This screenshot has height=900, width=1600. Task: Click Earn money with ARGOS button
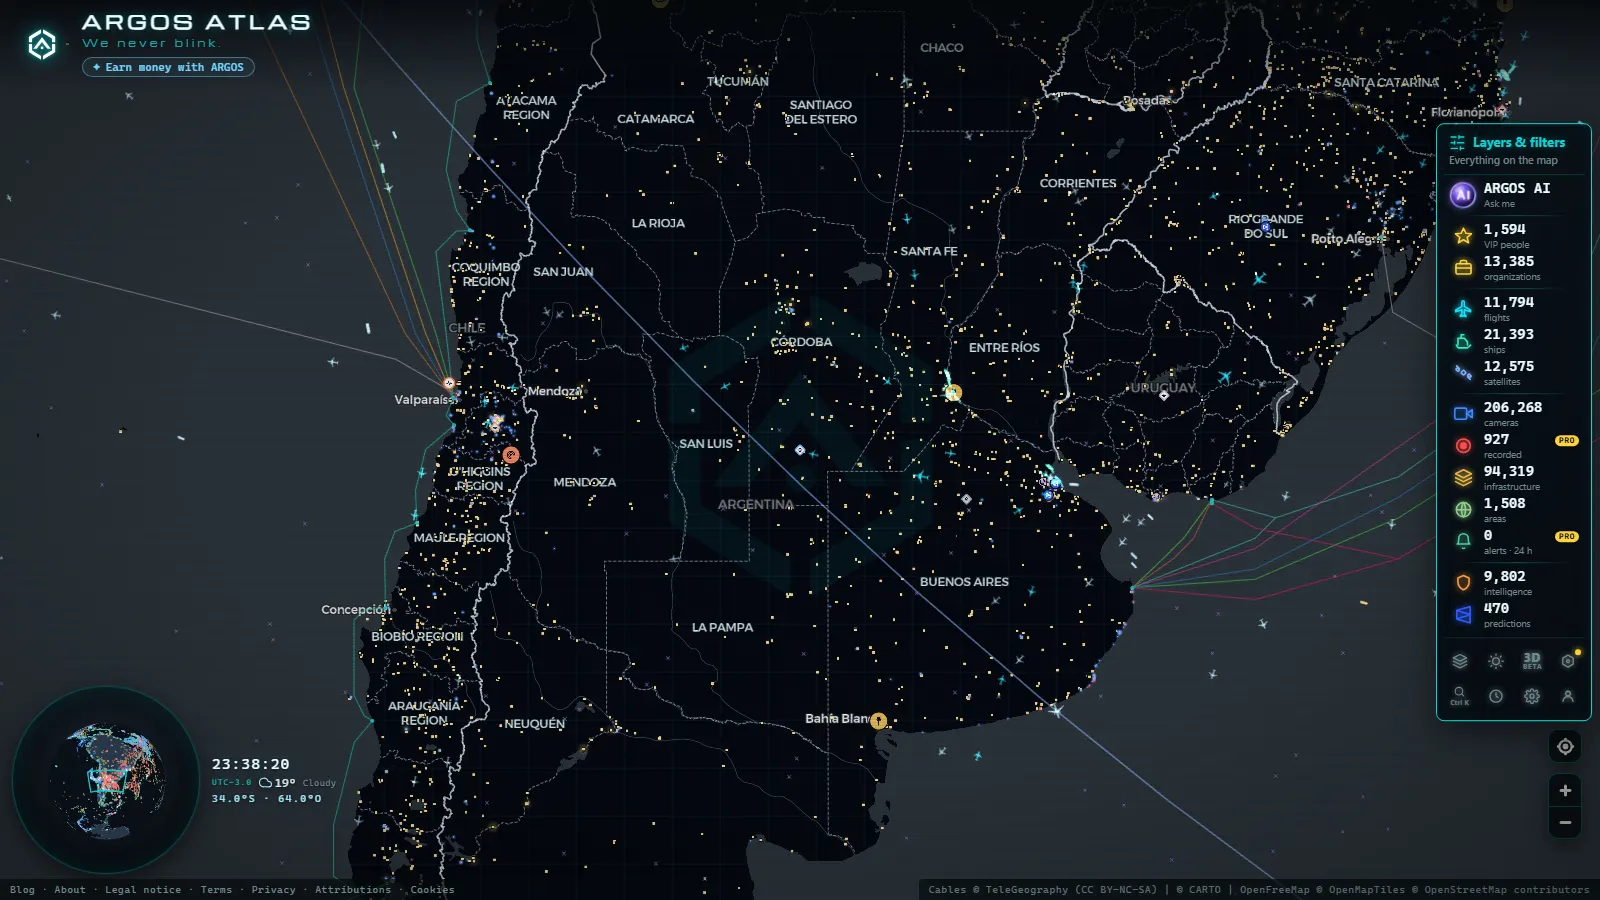tap(168, 67)
